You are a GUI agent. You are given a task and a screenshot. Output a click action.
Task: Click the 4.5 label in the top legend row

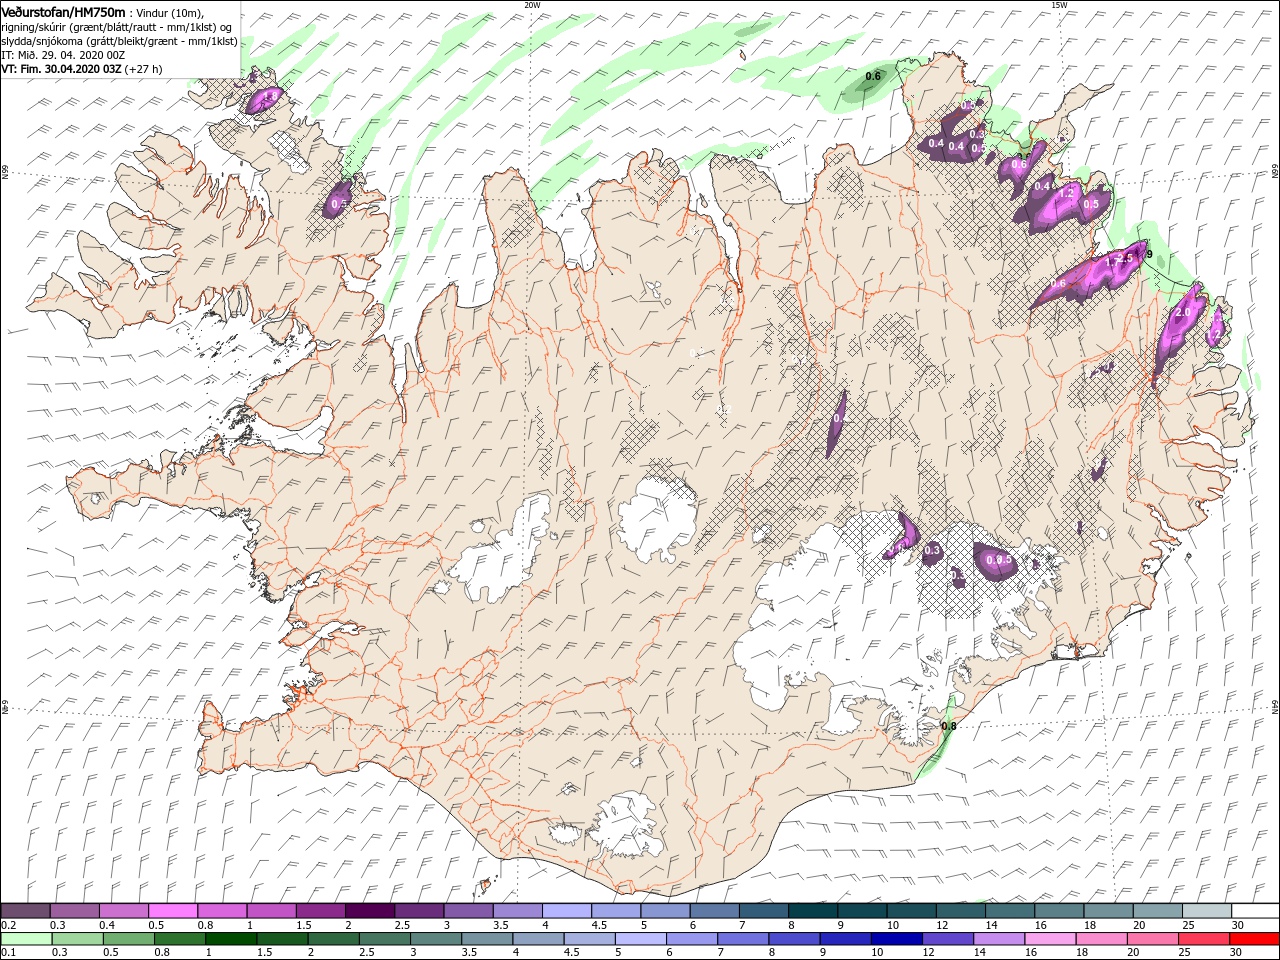pos(599,925)
